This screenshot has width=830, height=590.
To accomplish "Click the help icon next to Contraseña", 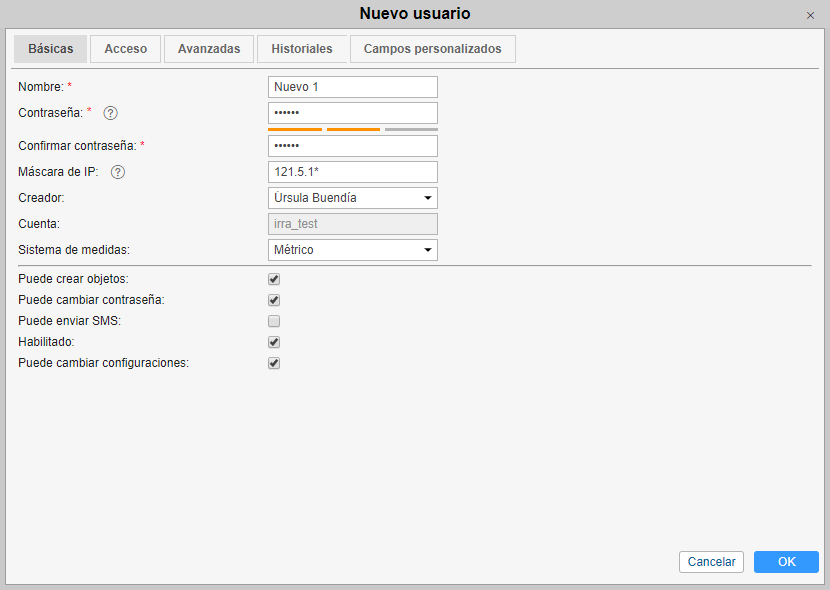I will [x=111, y=113].
